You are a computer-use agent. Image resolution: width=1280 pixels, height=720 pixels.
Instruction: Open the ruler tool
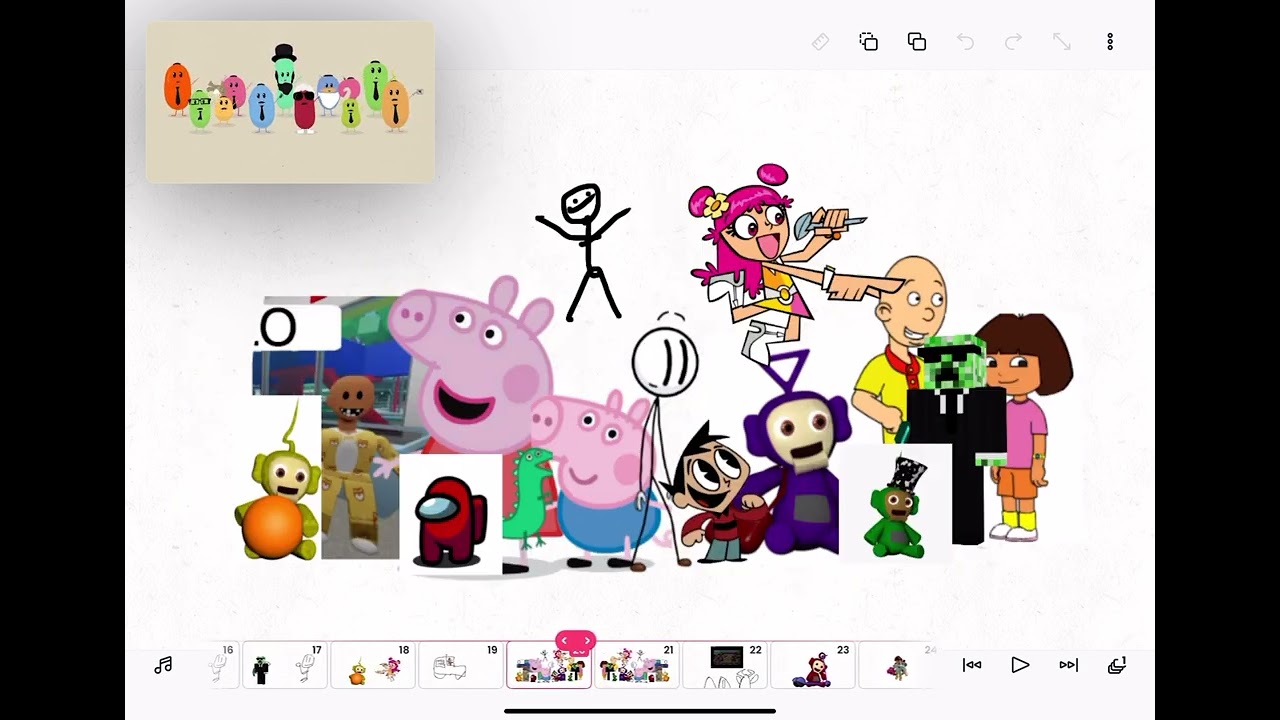pyautogui.click(x=820, y=42)
